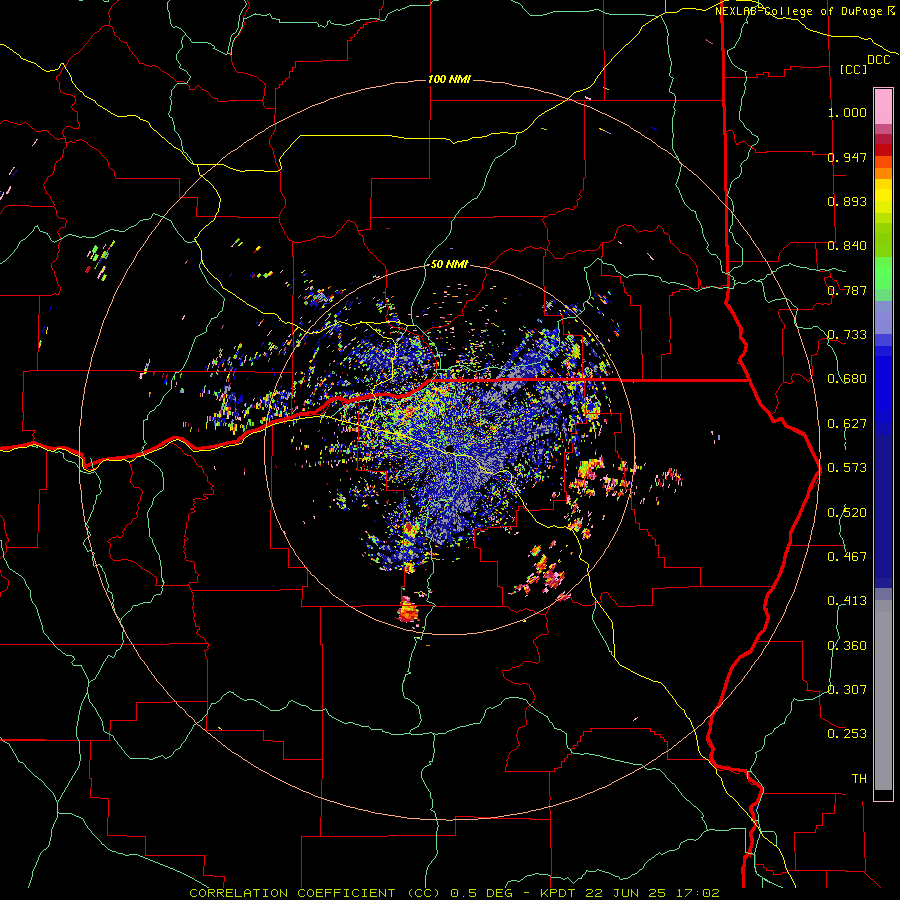Click the 0.840 legend value

tap(847, 246)
